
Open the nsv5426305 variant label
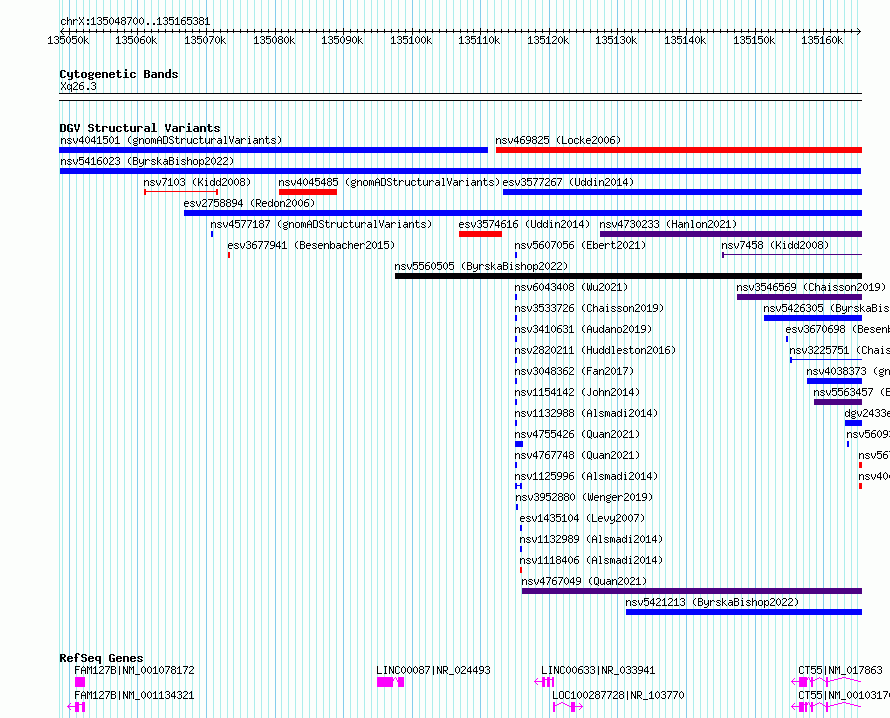pos(826,308)
